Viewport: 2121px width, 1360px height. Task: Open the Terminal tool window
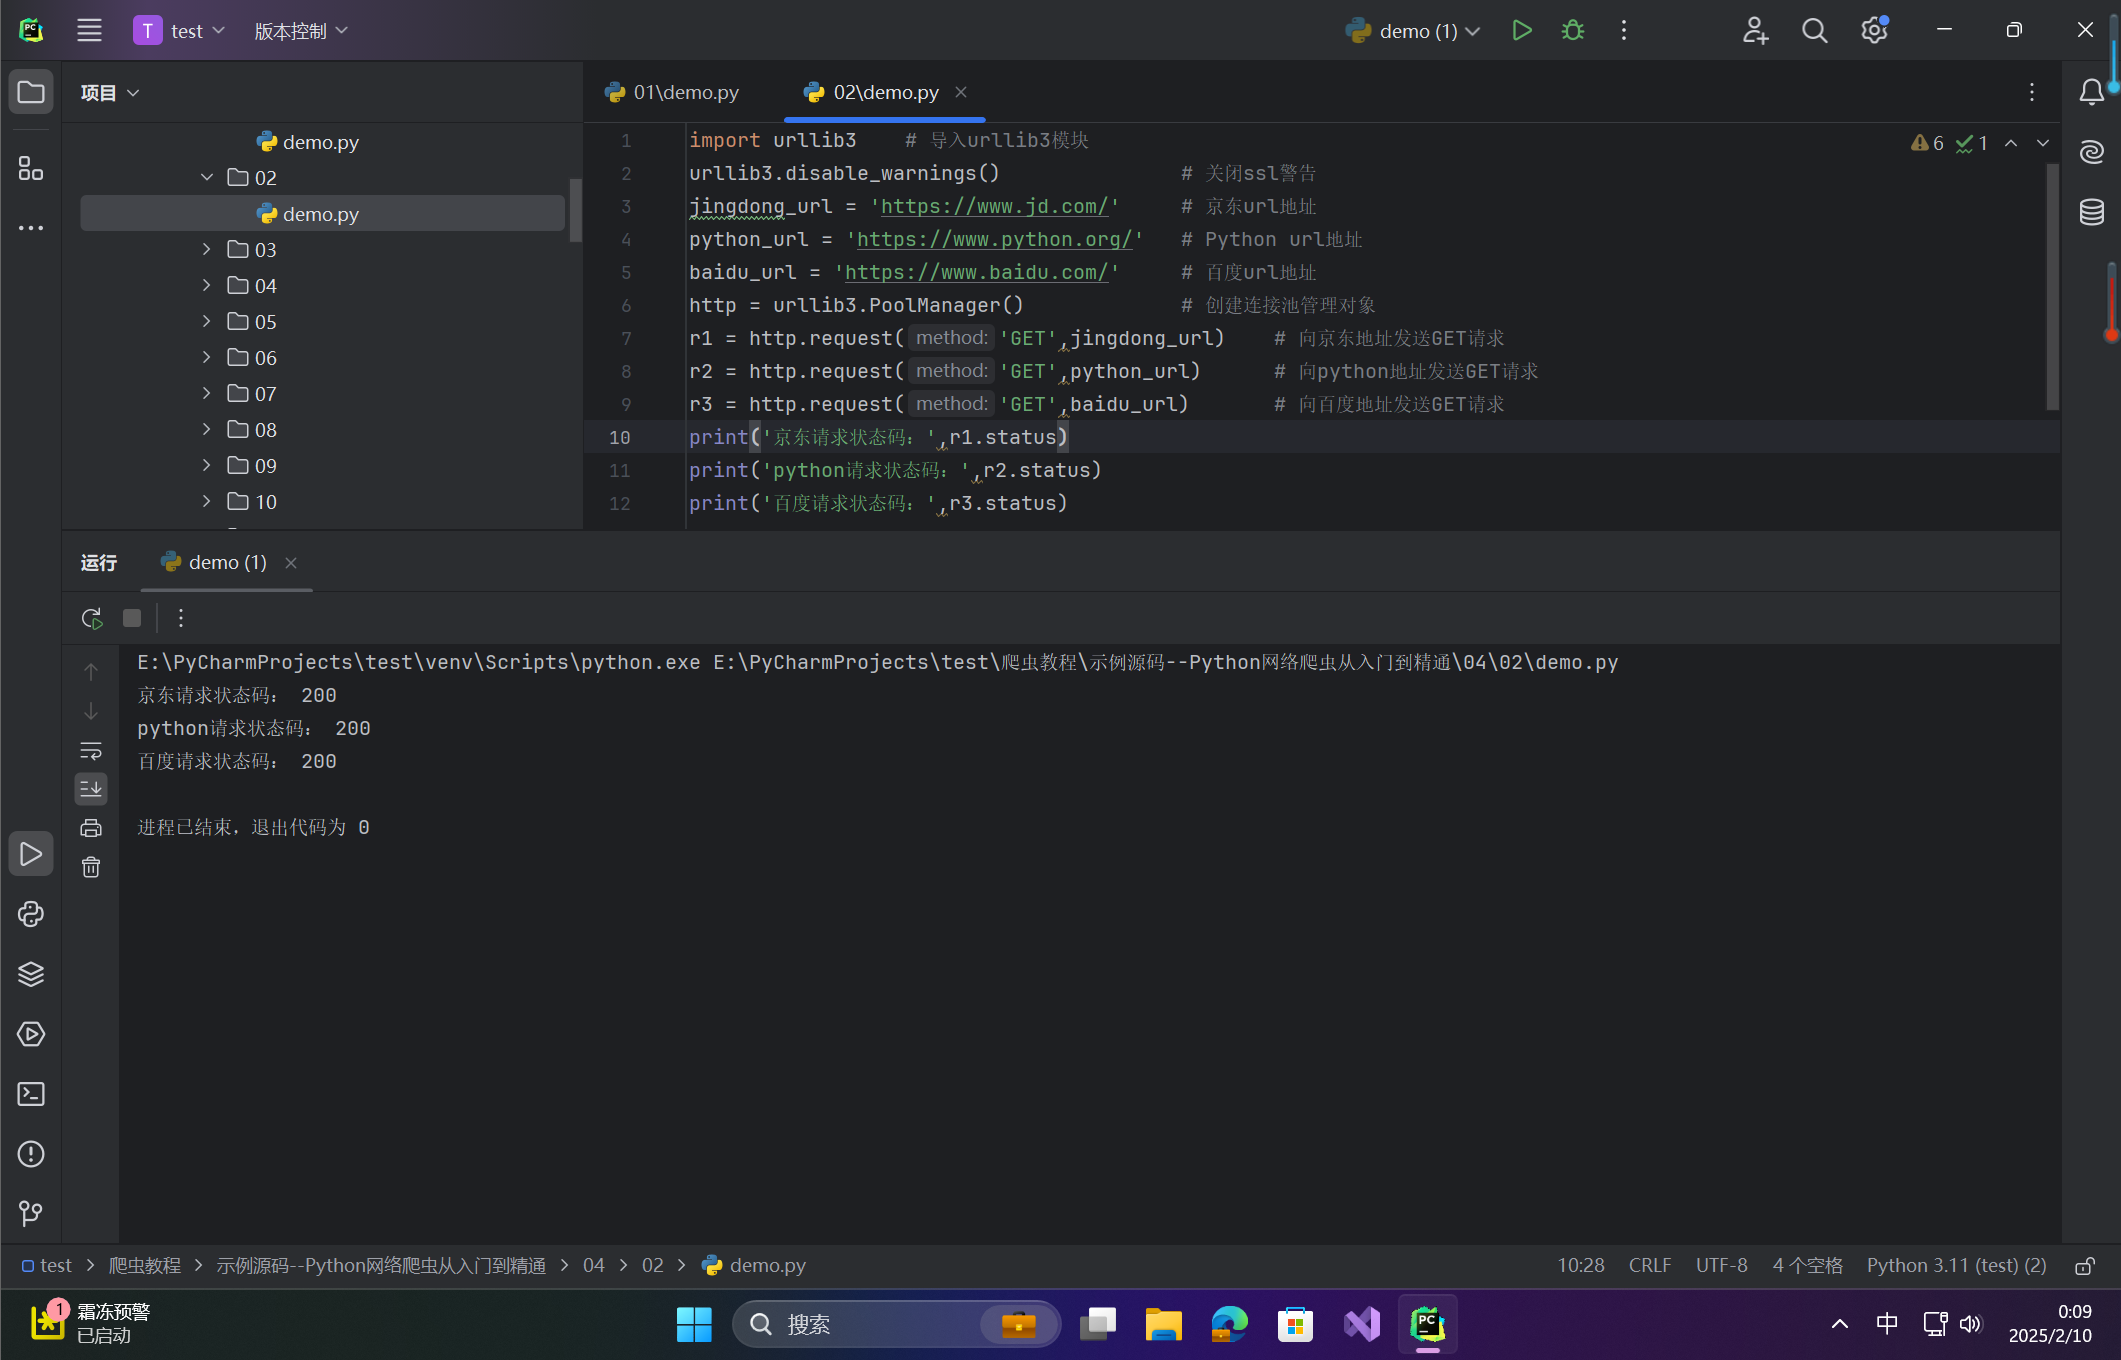(x=31, y=1094)
